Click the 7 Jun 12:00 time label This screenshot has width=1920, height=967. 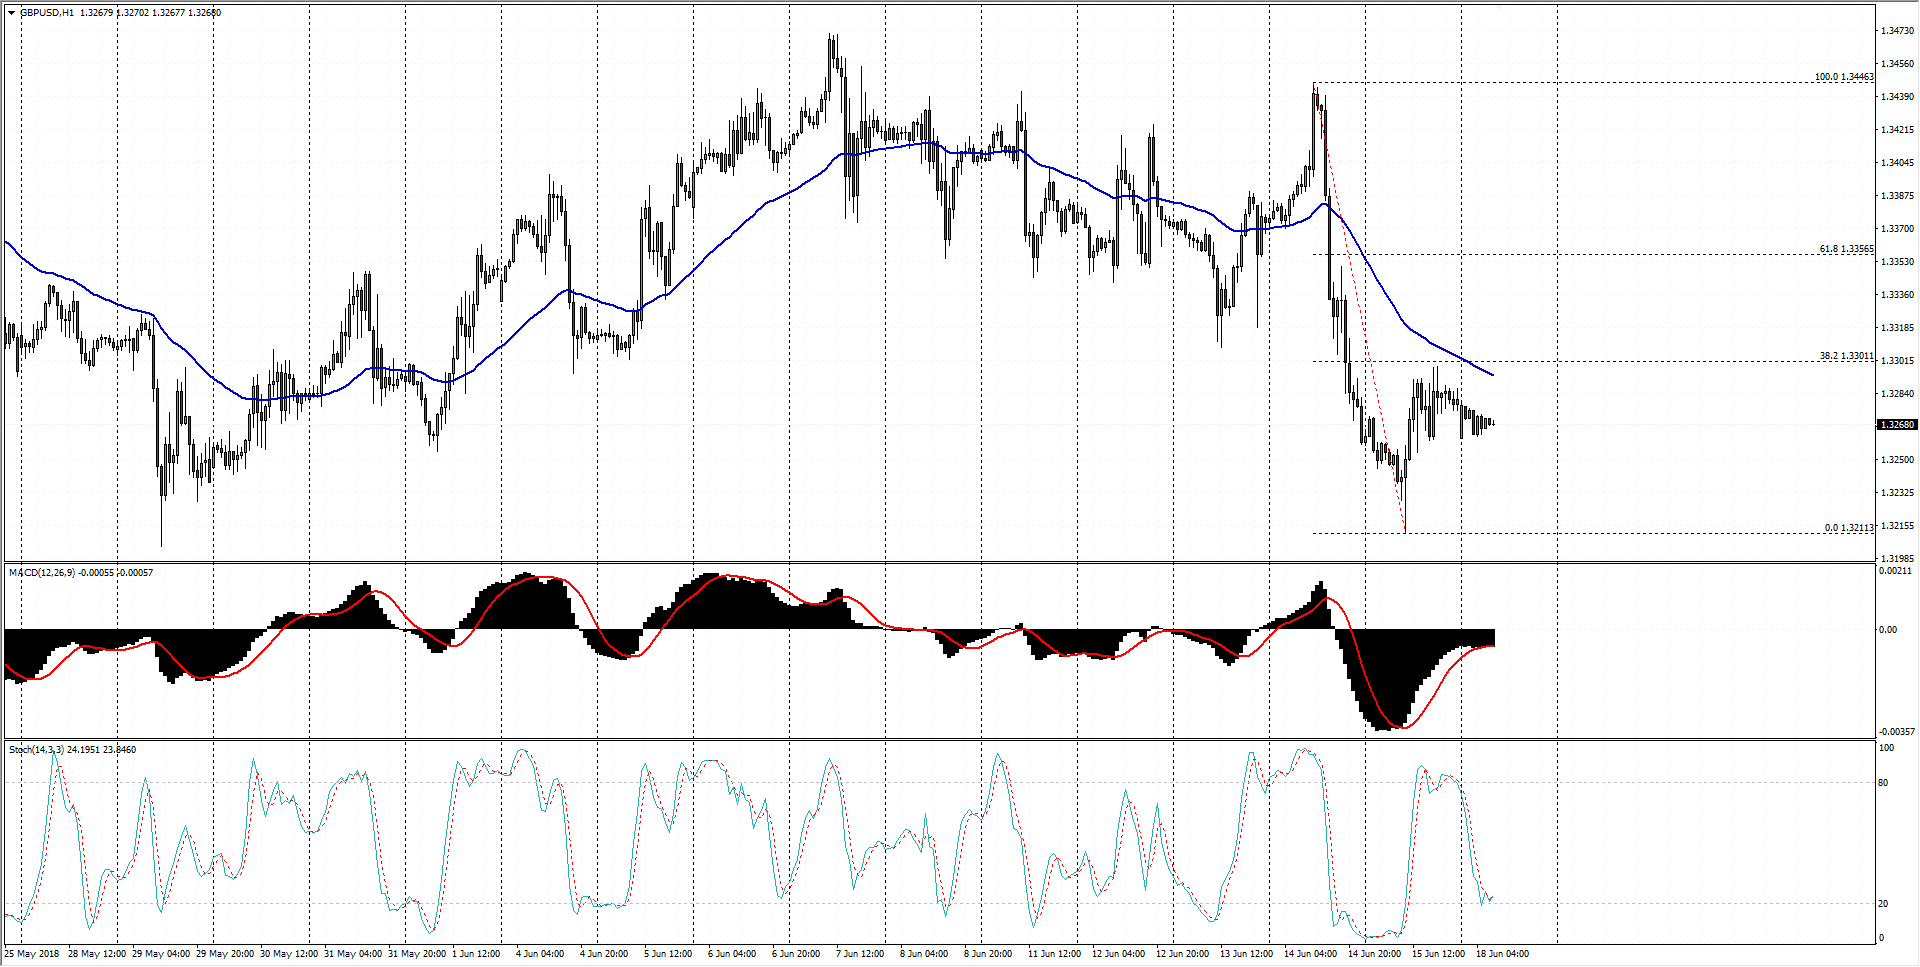click(860, 954)
